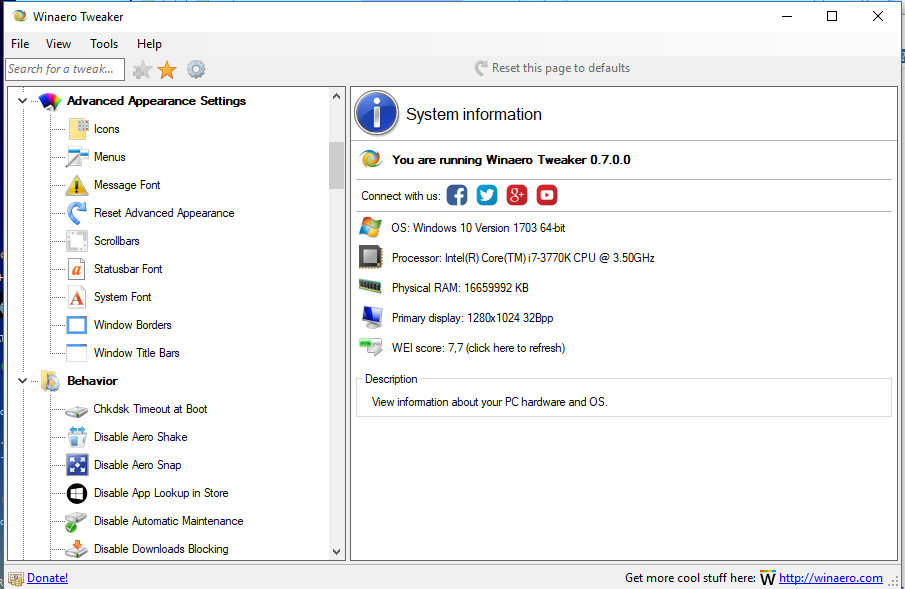Screen dimensions: 905x589
Task: Click the gray add-to-favorites star icon
Action: [x=142, y=70]
